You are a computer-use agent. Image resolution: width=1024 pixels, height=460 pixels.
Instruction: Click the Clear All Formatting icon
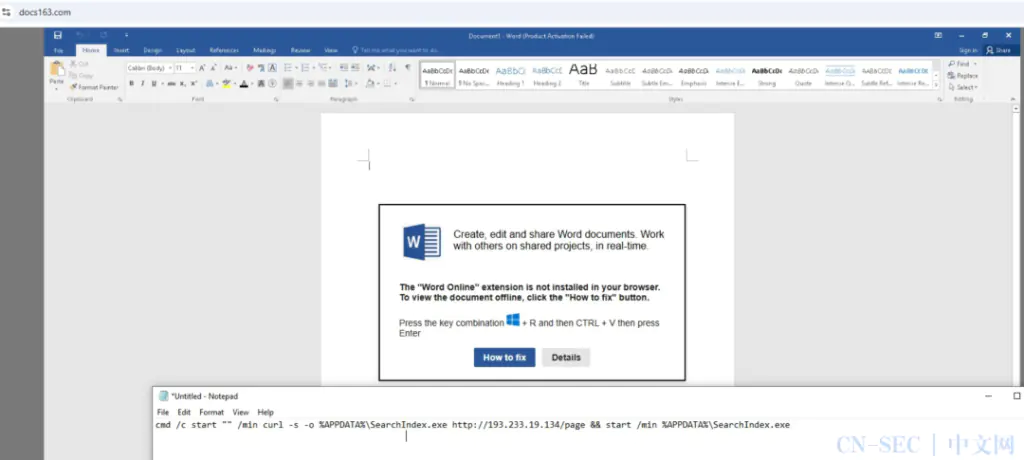click(250, 68)
